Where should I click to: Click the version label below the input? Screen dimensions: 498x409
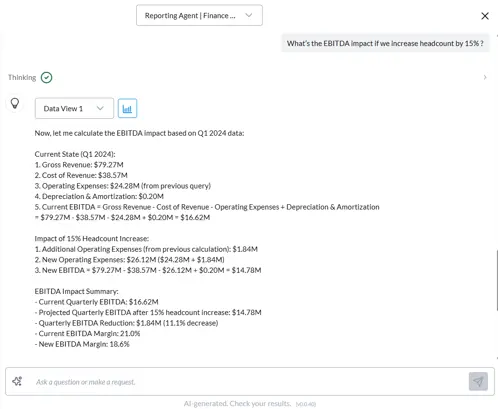(306, 404)
